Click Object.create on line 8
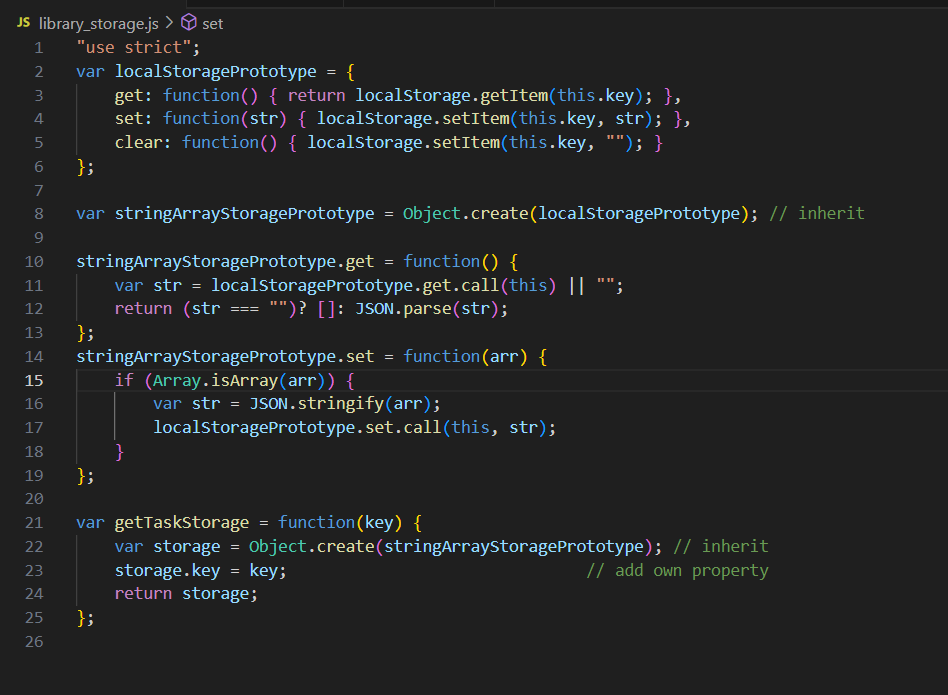948x695 pixels. 466,213
